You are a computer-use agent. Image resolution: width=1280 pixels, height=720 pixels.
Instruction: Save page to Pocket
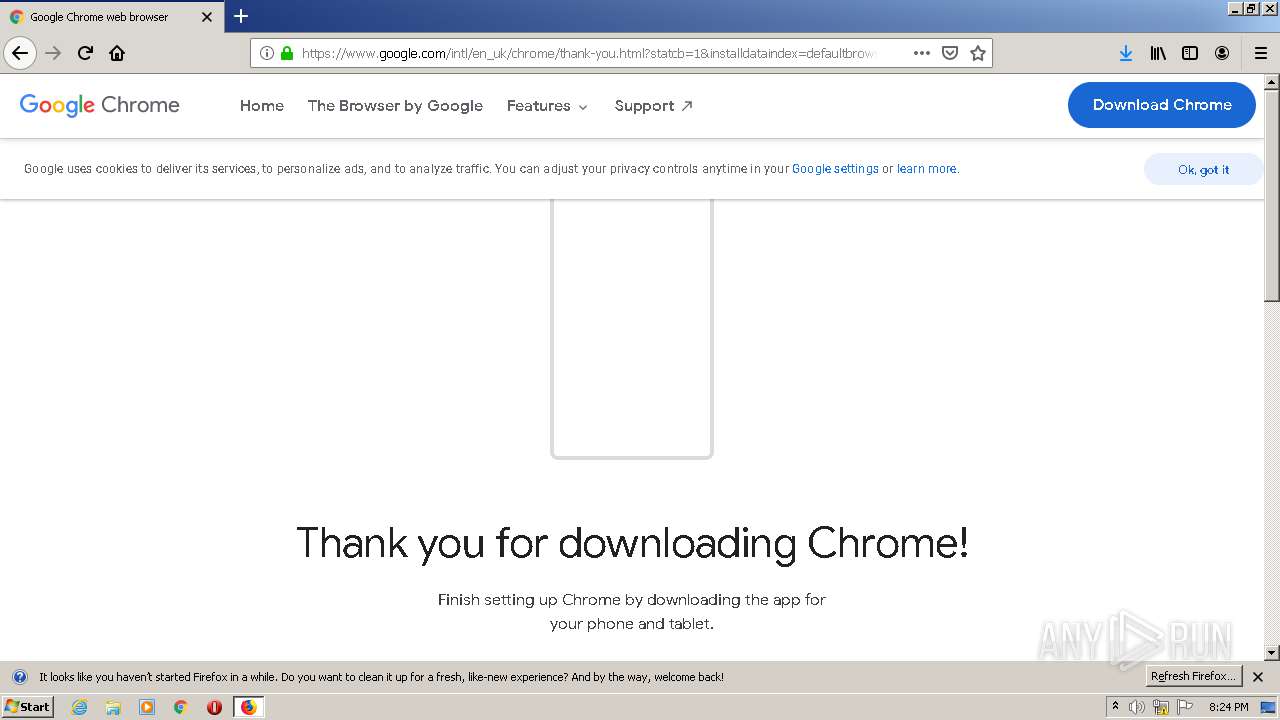[950, 53]
